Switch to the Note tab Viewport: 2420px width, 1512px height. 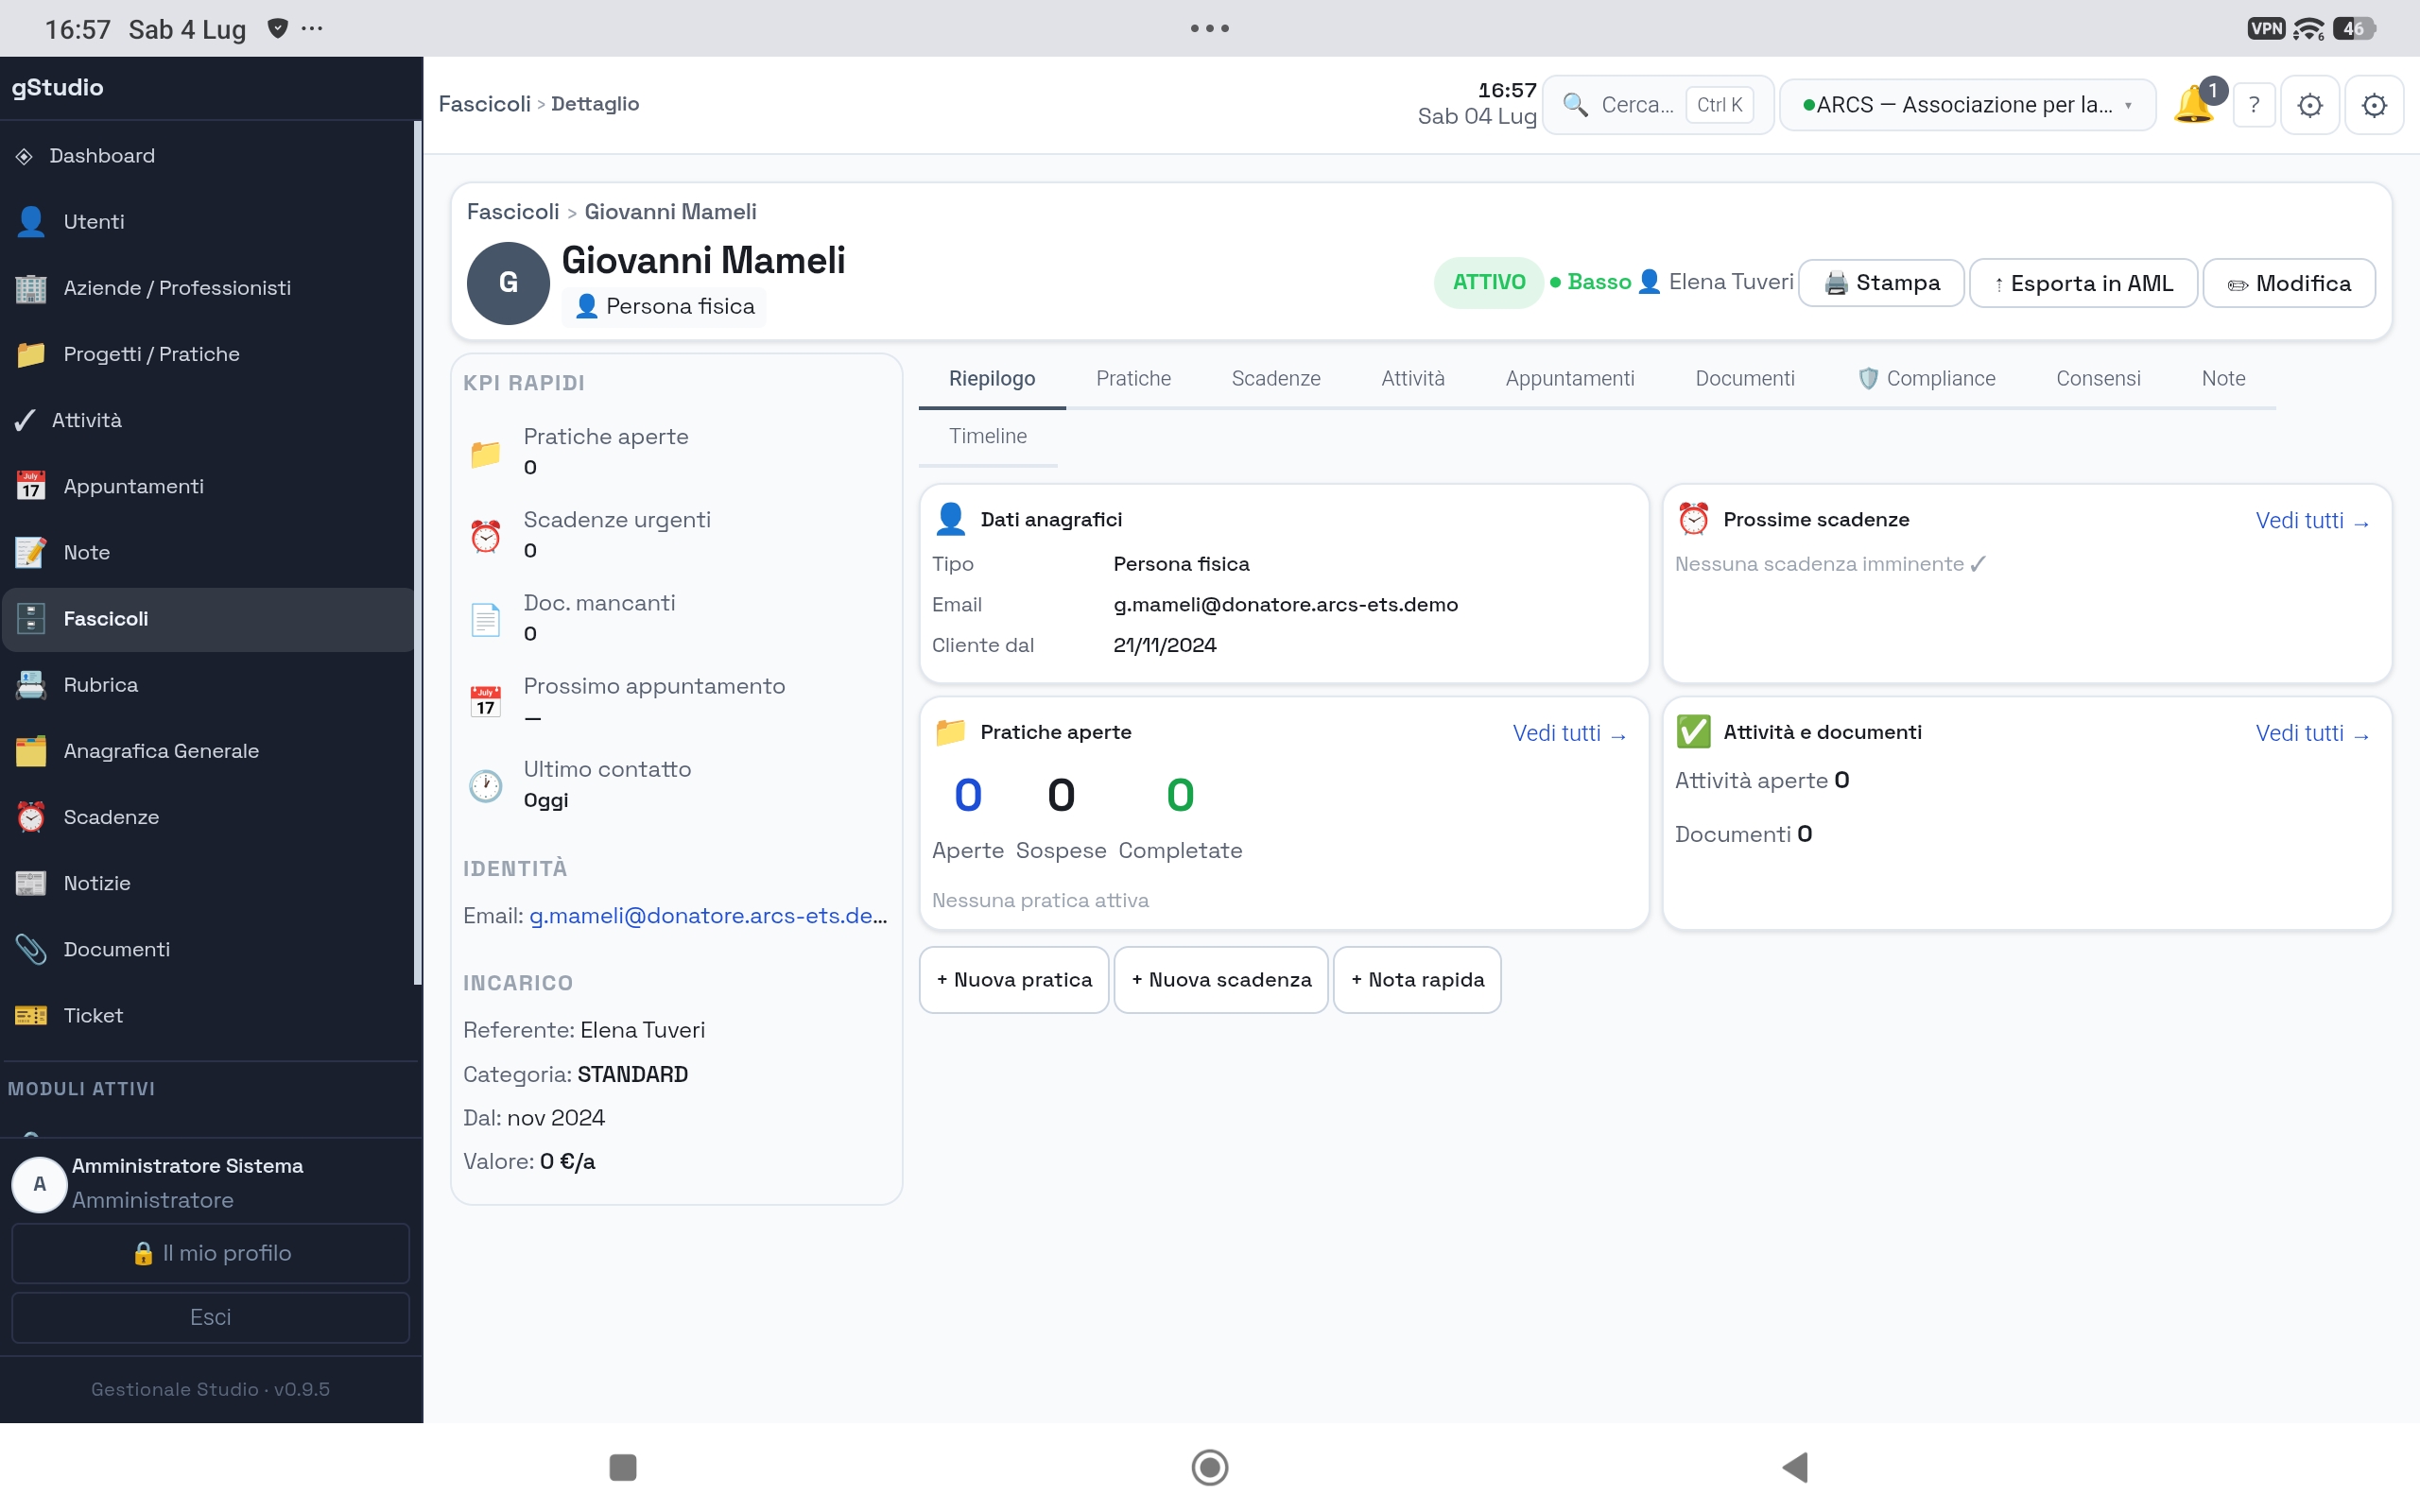point(2223,379)
